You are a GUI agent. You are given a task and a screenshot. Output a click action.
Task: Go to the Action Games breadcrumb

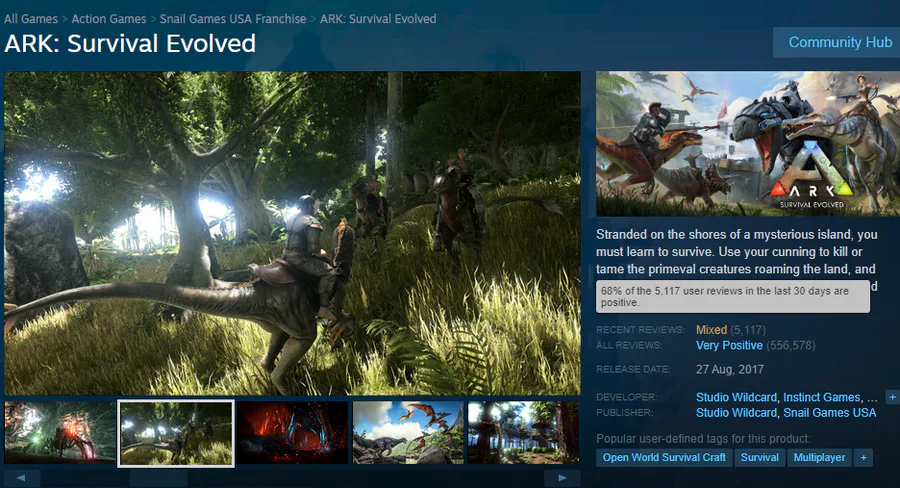click(x=109, y=19)
